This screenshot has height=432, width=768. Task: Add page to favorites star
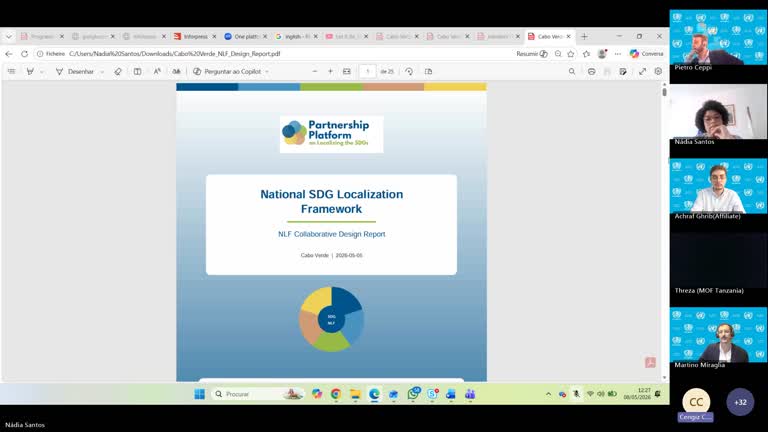click(x=571, y=54)
